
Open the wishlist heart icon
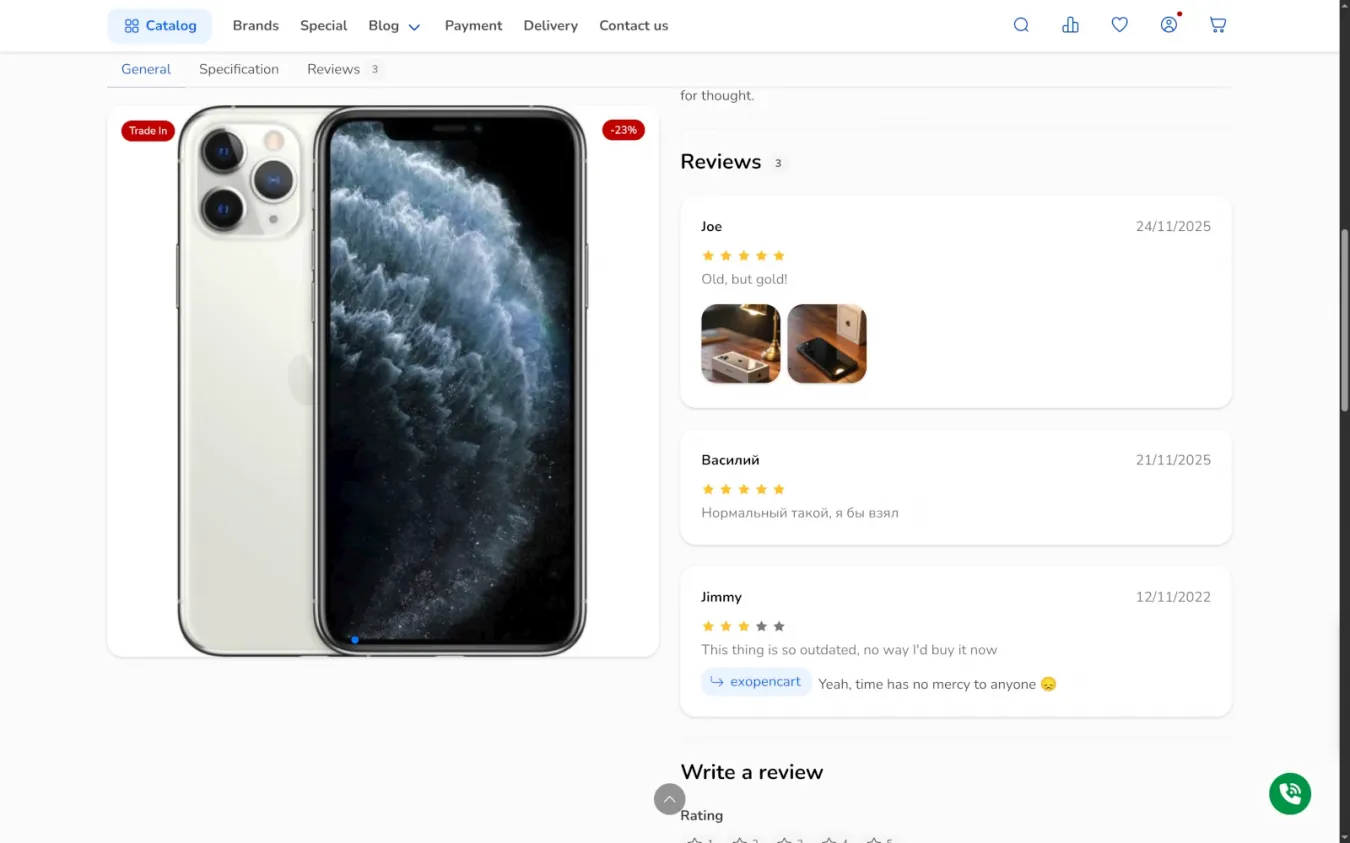[x=1120, y=25]
